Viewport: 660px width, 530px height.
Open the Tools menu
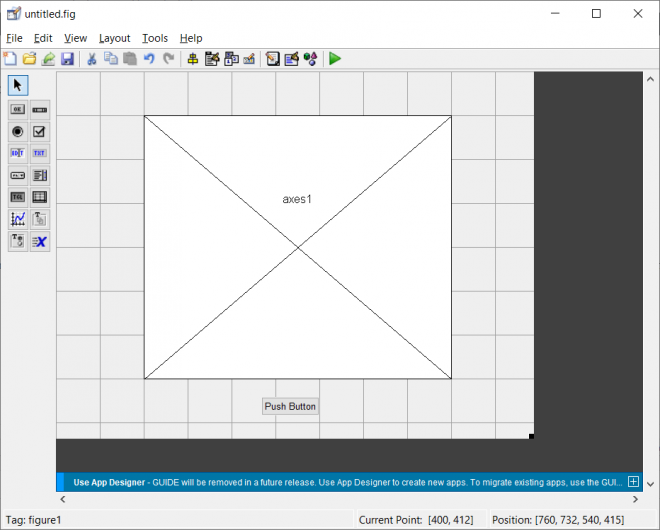pos(155,38)
